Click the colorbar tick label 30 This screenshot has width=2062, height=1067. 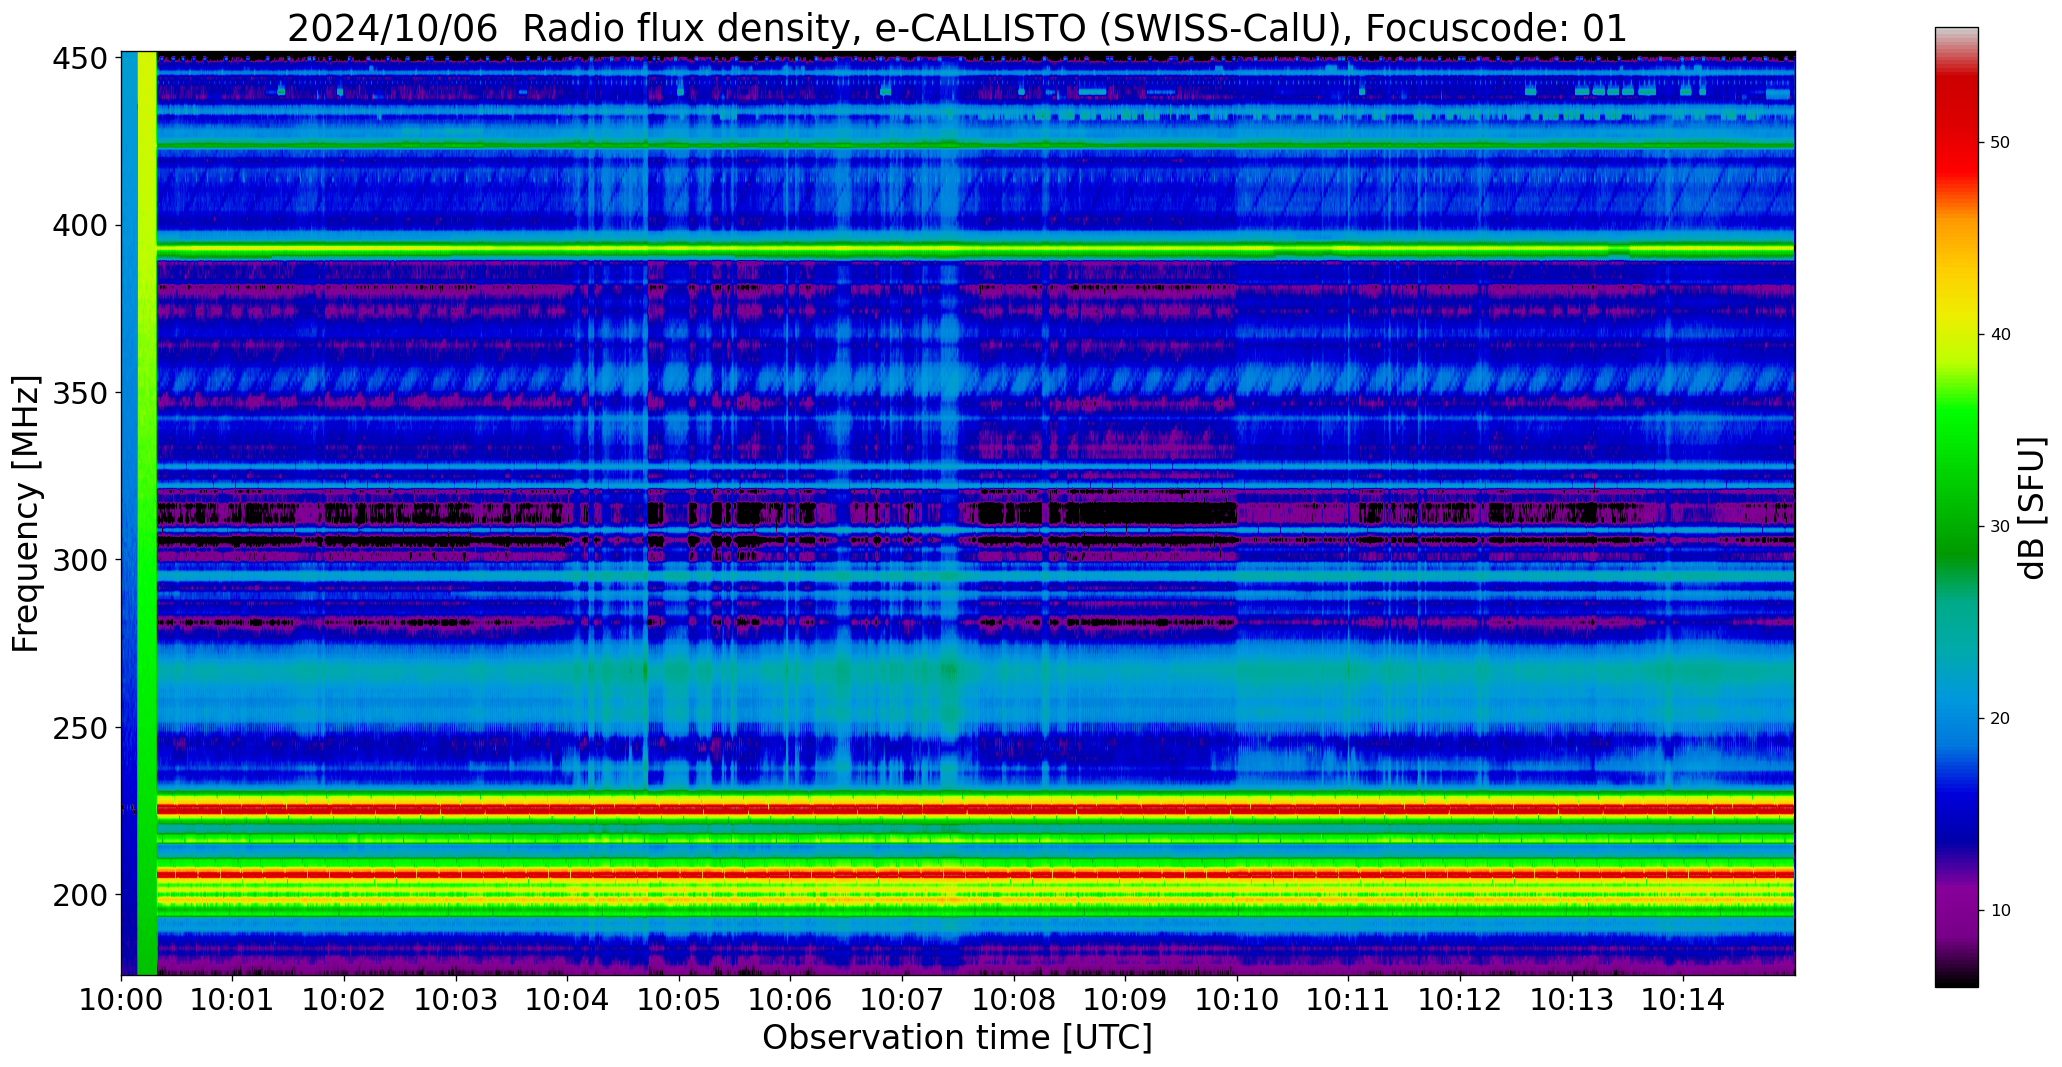click(x=2000, y=527)
